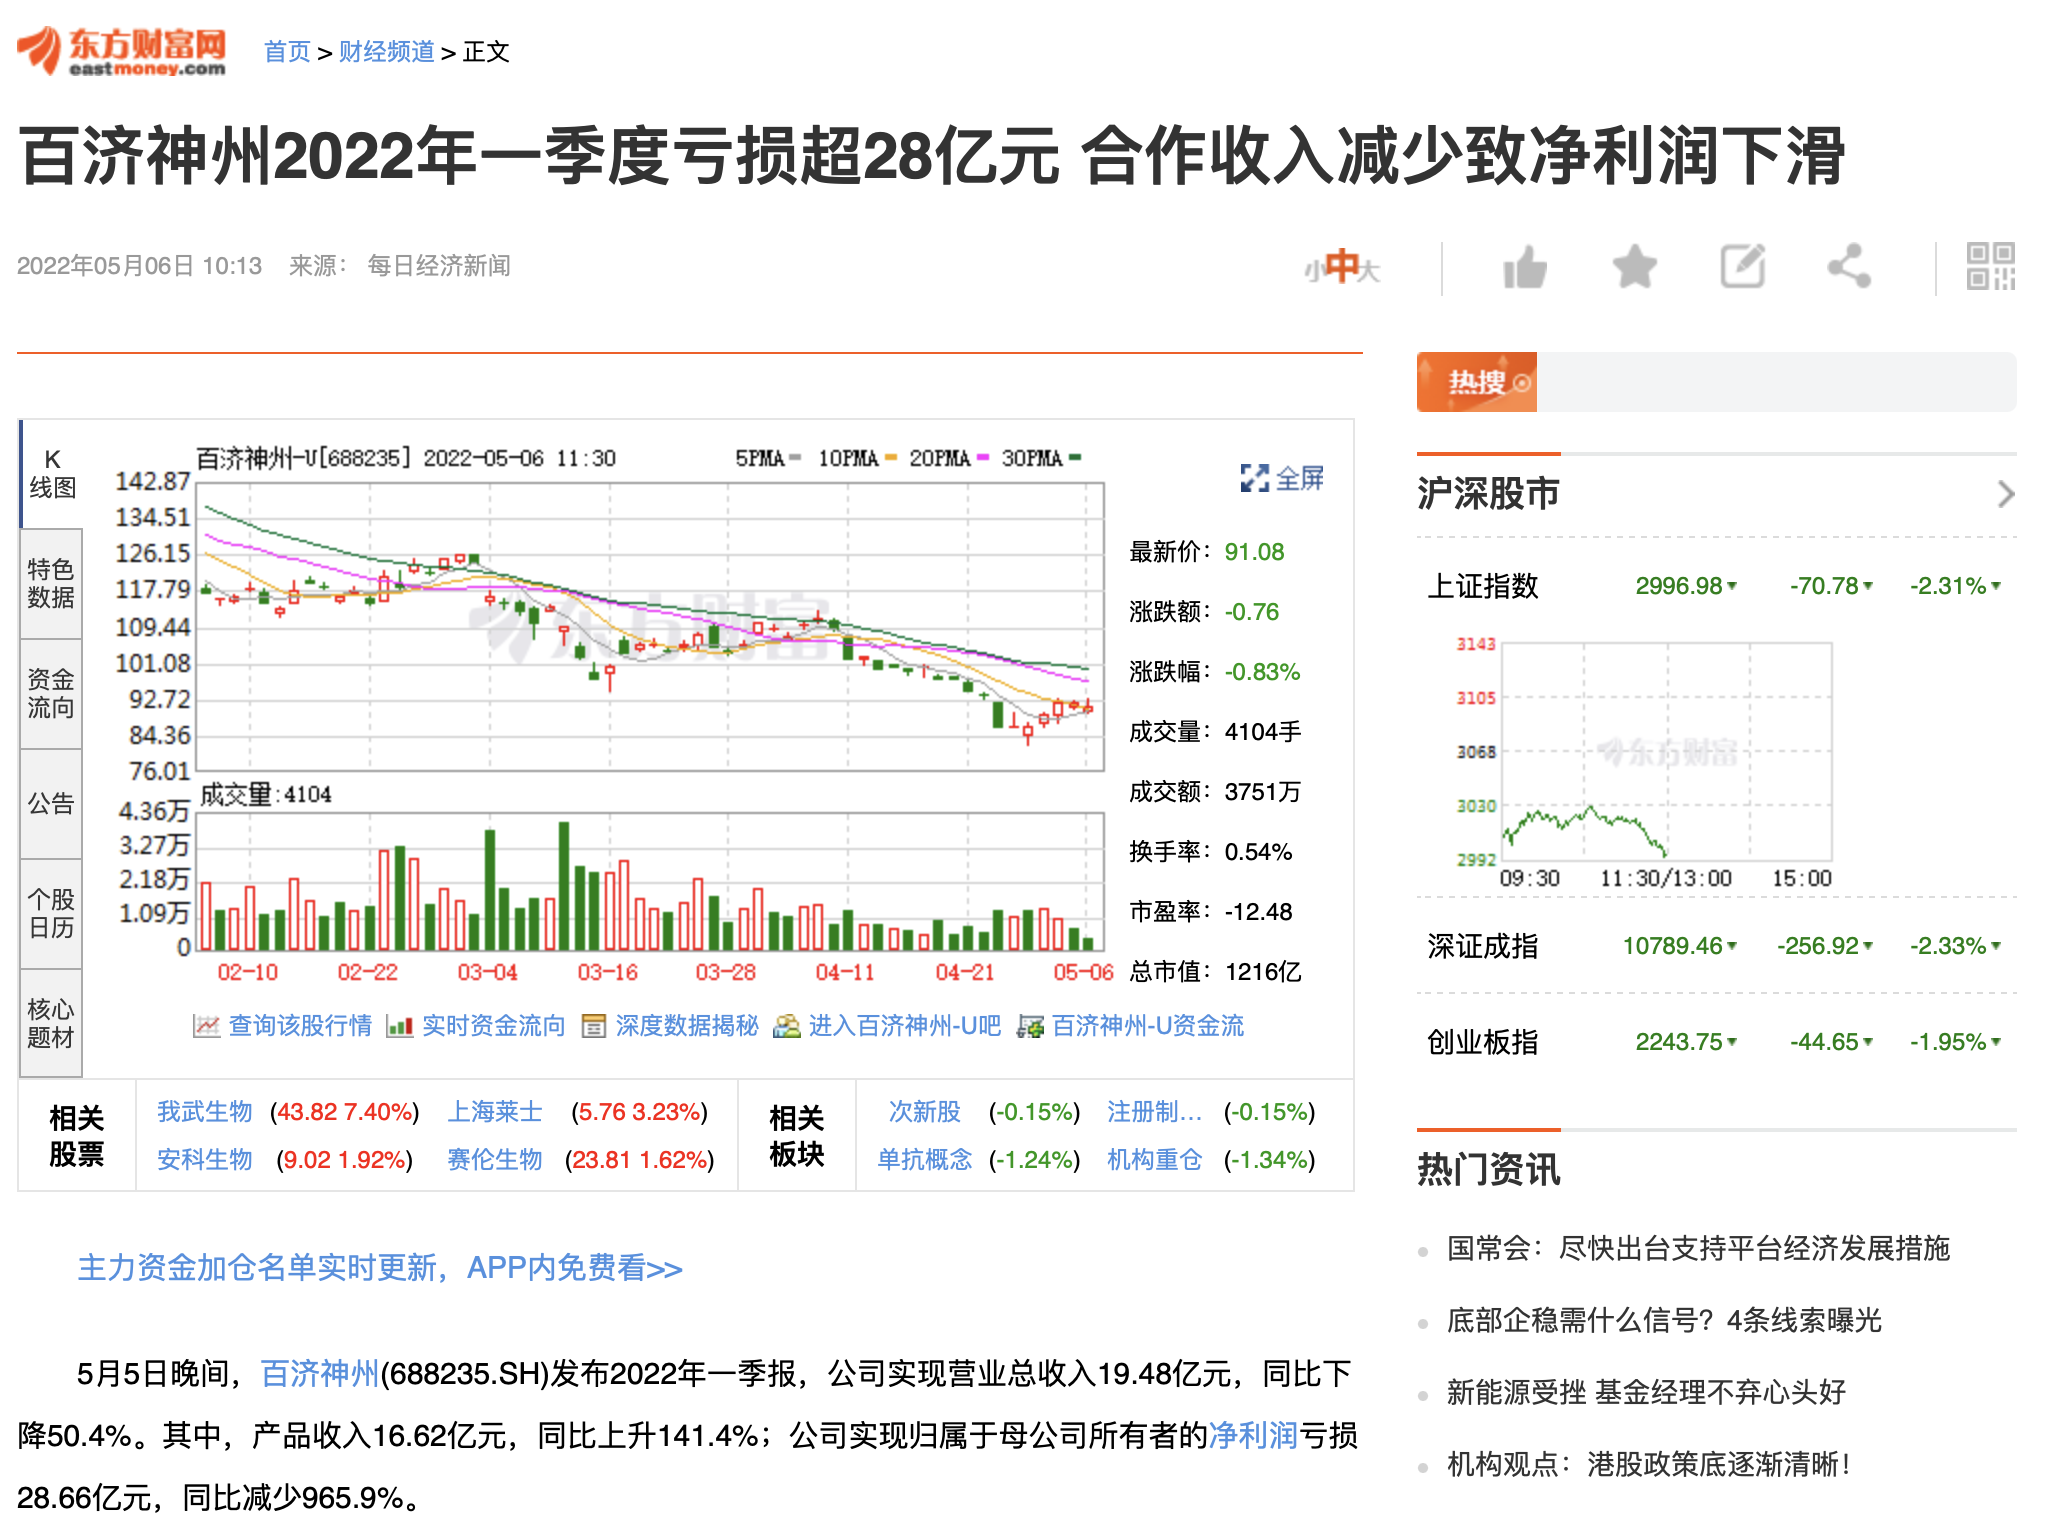Image resolution: width=2048 pixels, height=1526 pixels.
Task: Open 上海莱士 stock link
Action: pos(495,1112)
